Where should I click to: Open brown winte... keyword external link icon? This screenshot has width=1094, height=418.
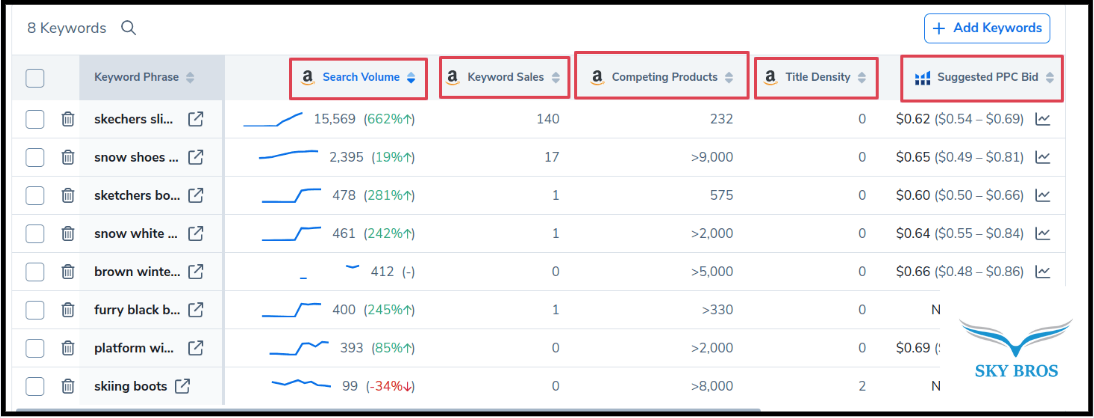(x=196, y=271)
